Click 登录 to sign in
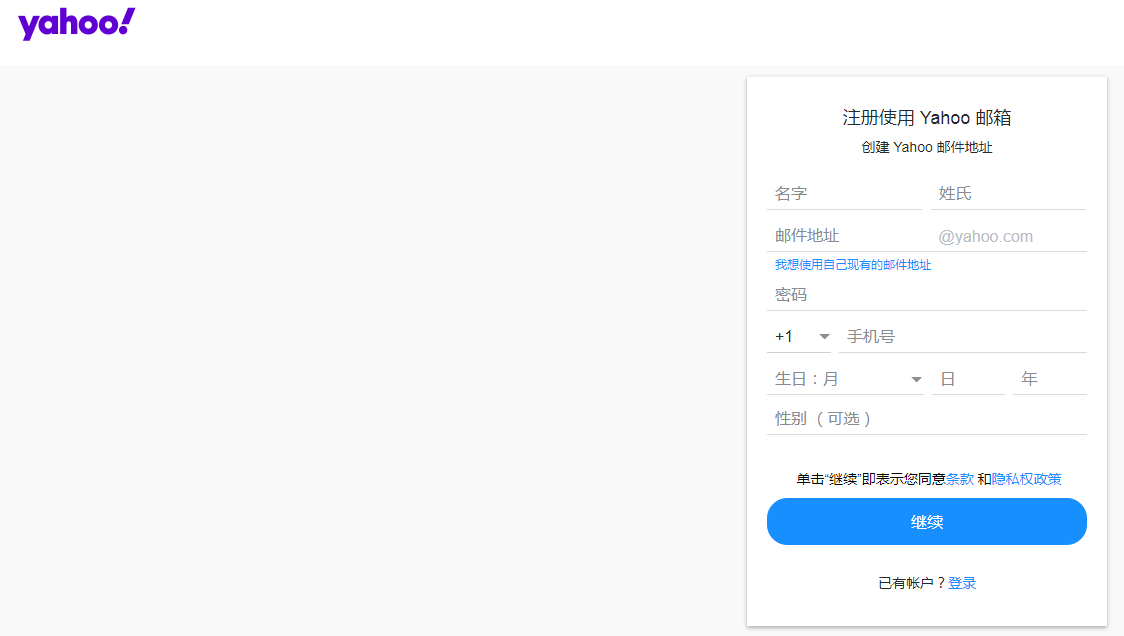This screenshot has height=636, width=1124. tap(962, 582)
